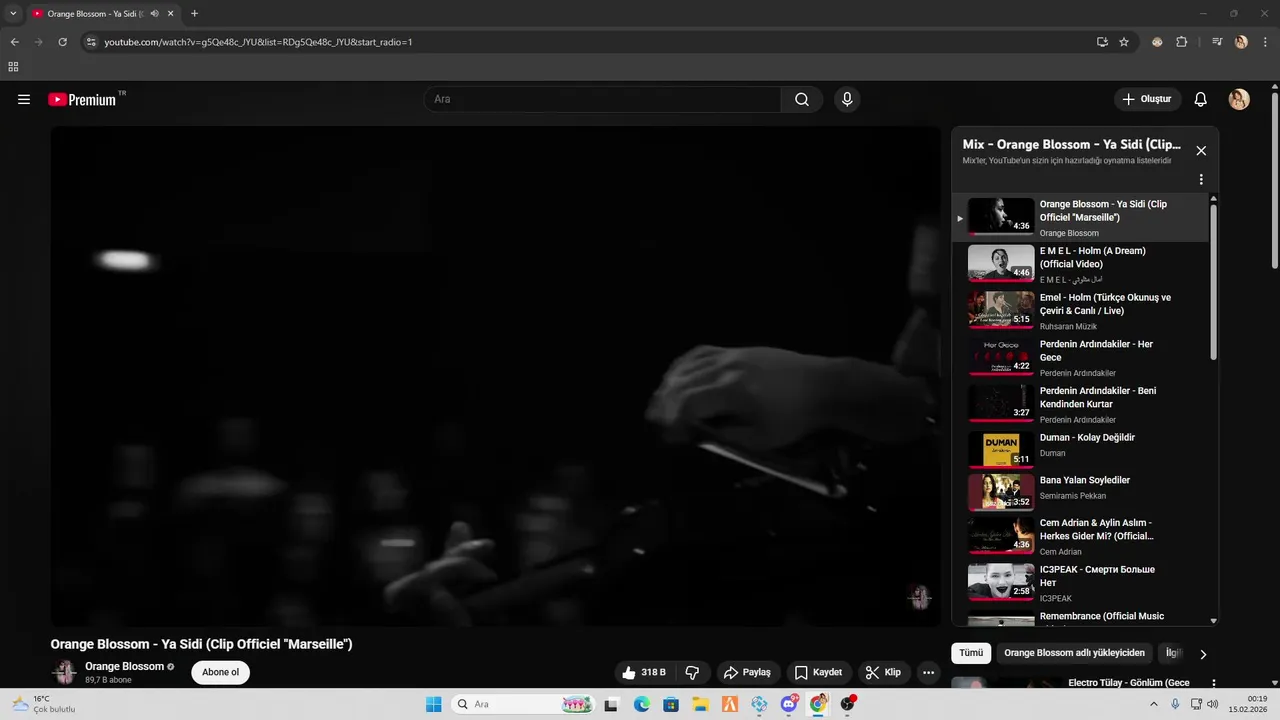Click the video player area

(496, 376)
